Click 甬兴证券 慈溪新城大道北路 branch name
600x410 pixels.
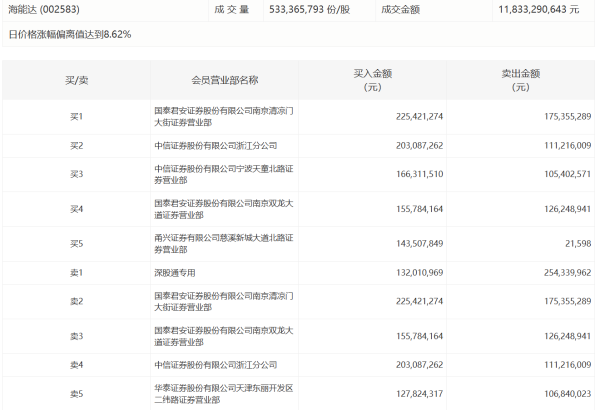224,244
